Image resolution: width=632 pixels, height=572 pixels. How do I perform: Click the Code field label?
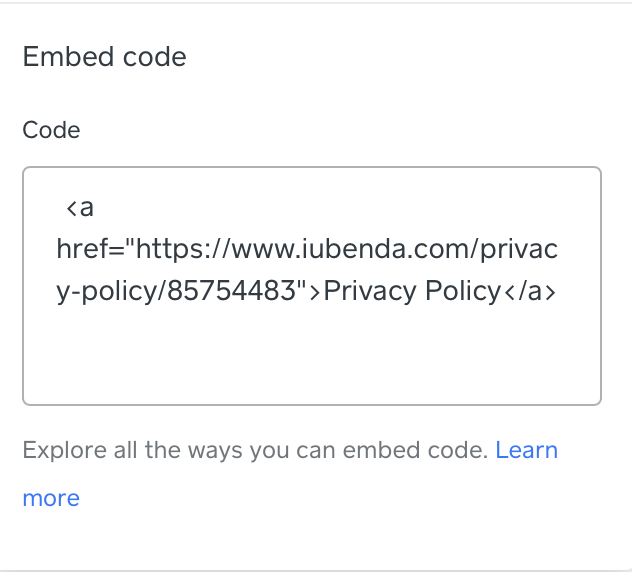51,130
